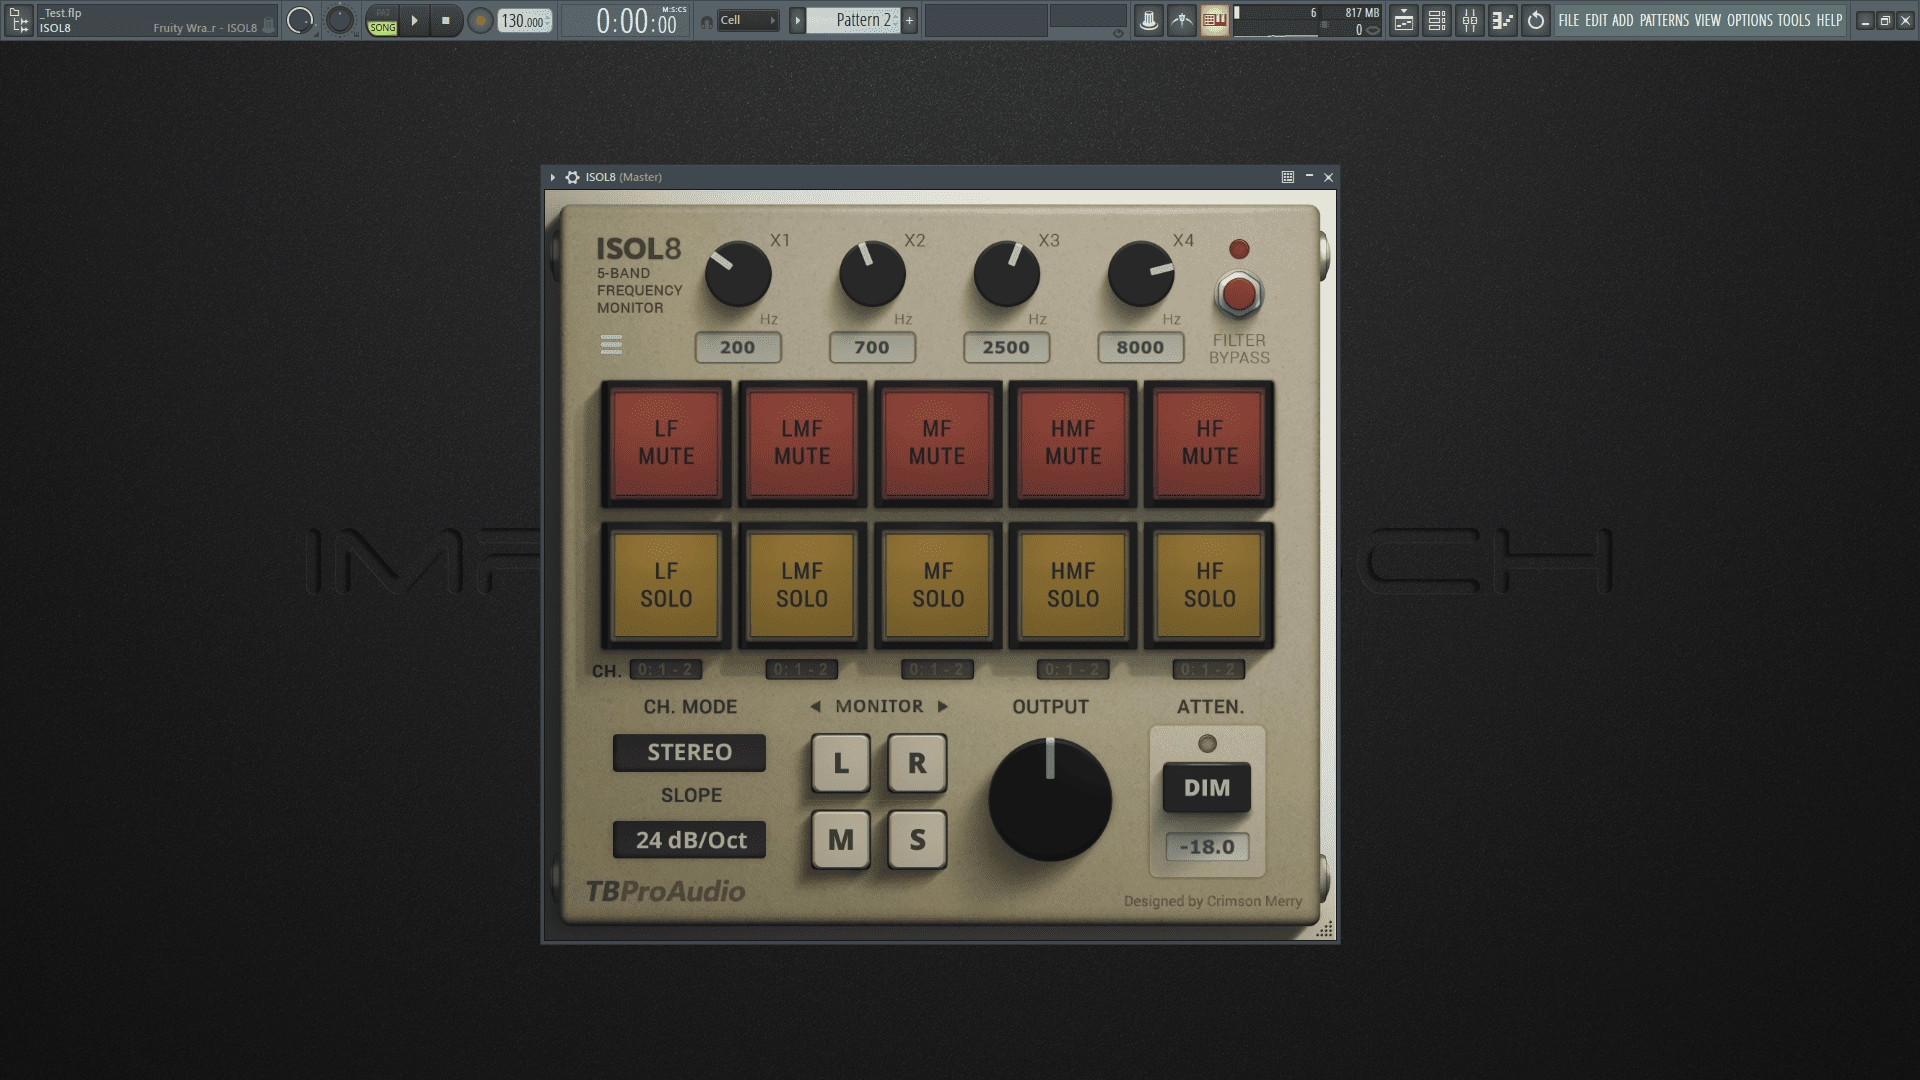Select the 2500 Hz value field
This screenshot has width=1920, height=1080.
pos(1006,347)
